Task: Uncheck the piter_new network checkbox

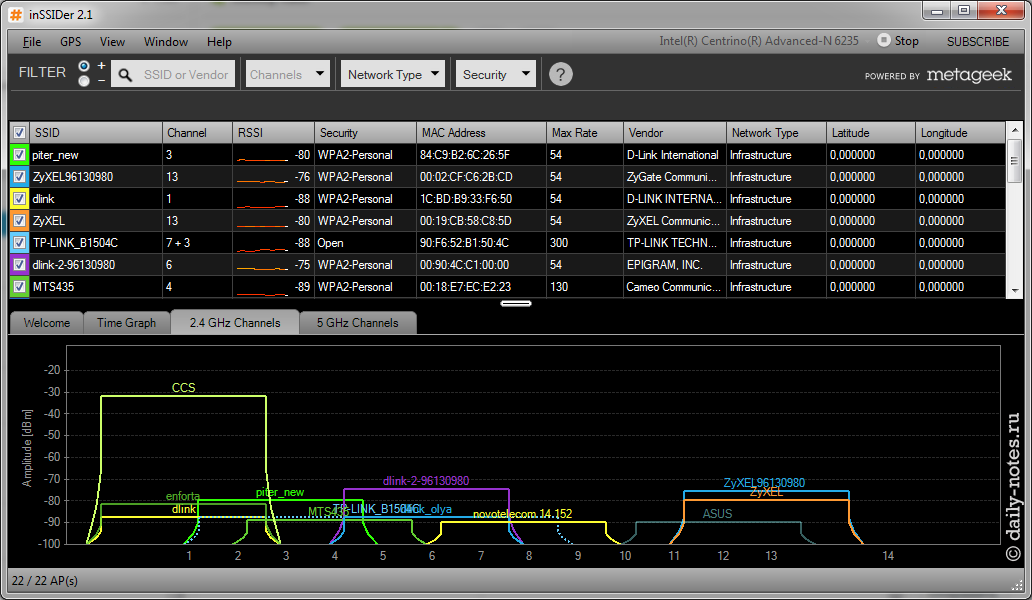Action: click(19, 155)
